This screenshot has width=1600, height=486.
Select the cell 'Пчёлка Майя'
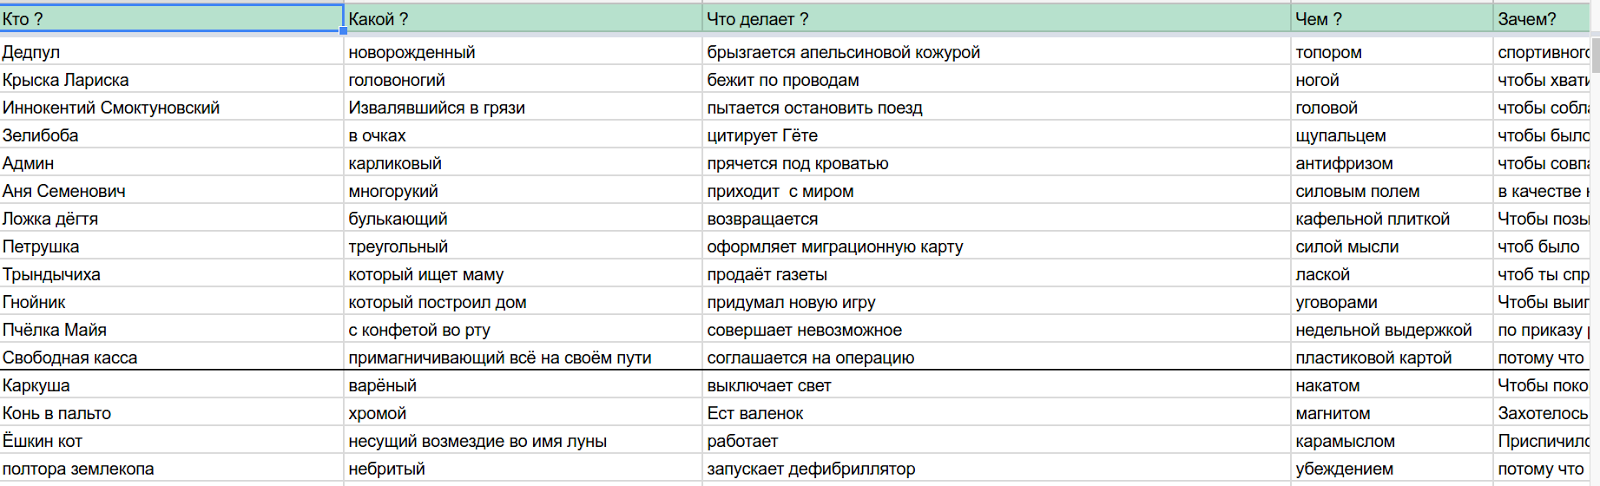click(x=171, y=330)
